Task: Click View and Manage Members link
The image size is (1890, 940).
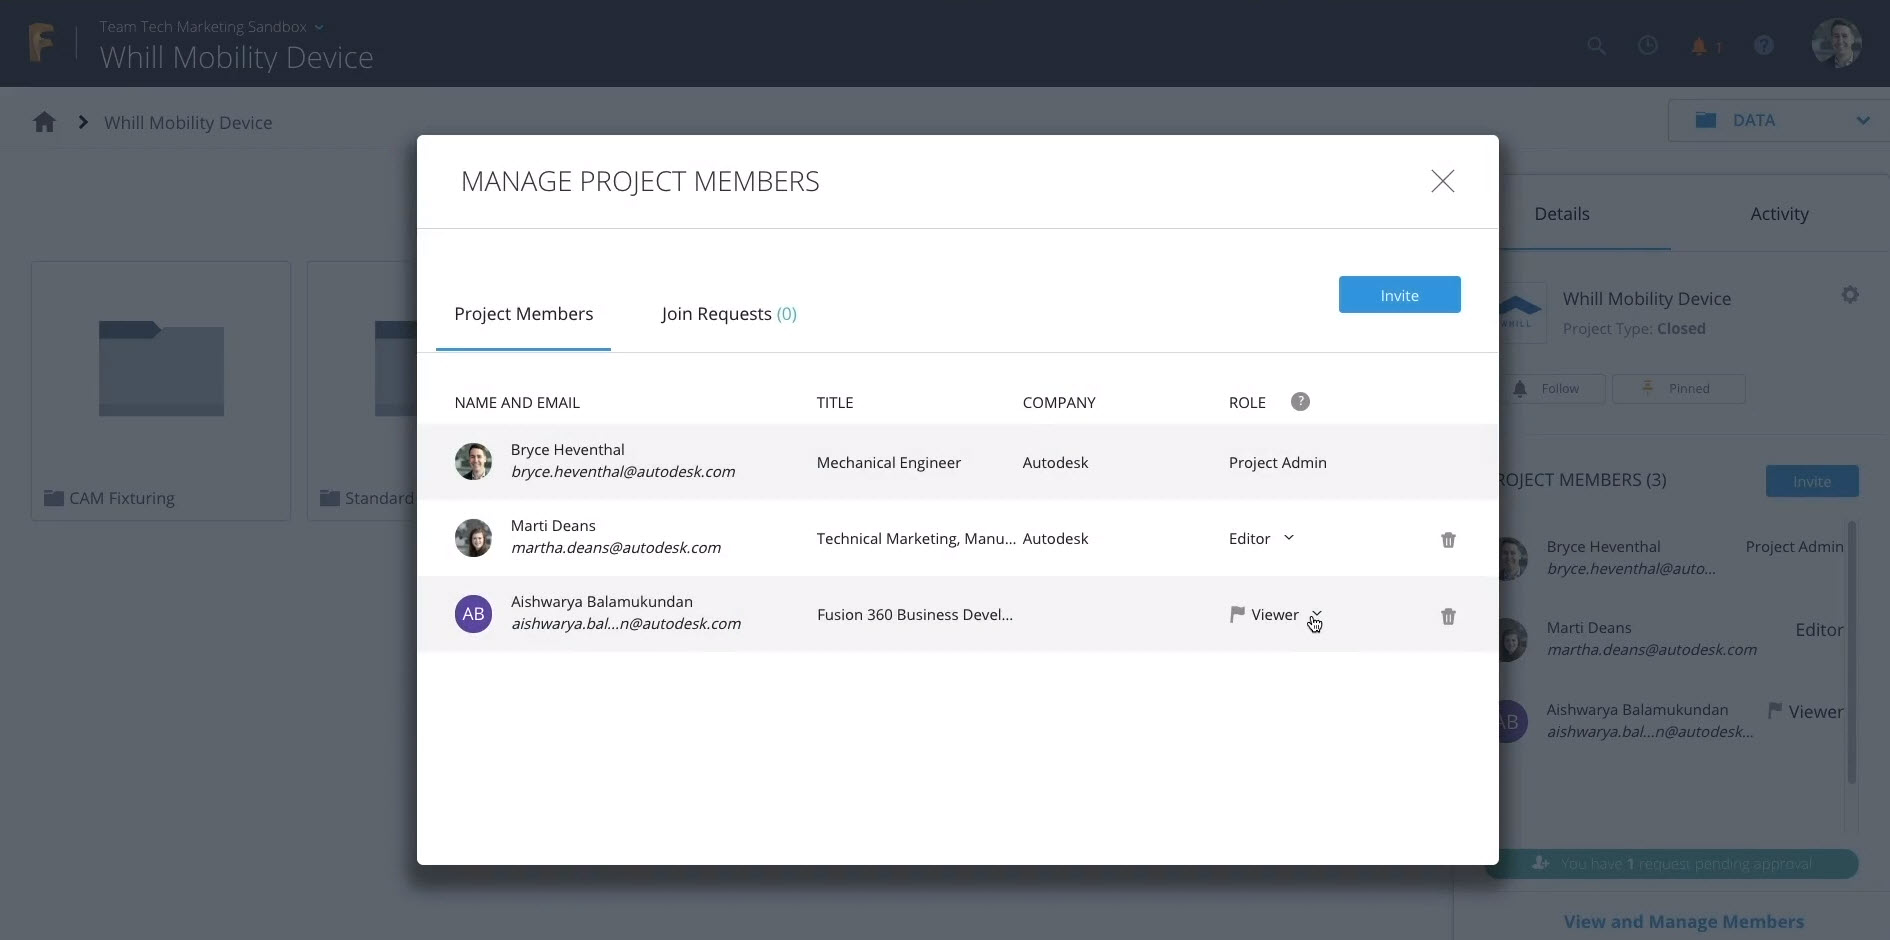Action: (1684, 921)
